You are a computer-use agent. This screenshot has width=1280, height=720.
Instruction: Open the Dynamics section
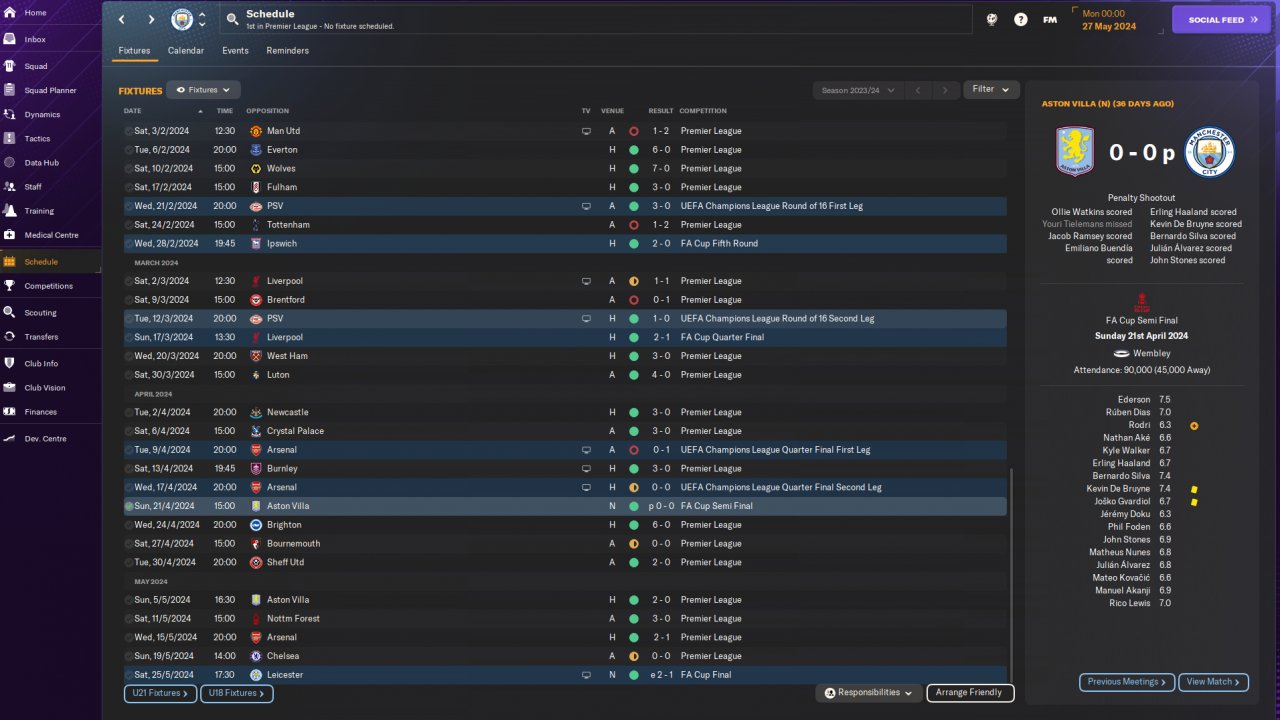tap(42, 115)
